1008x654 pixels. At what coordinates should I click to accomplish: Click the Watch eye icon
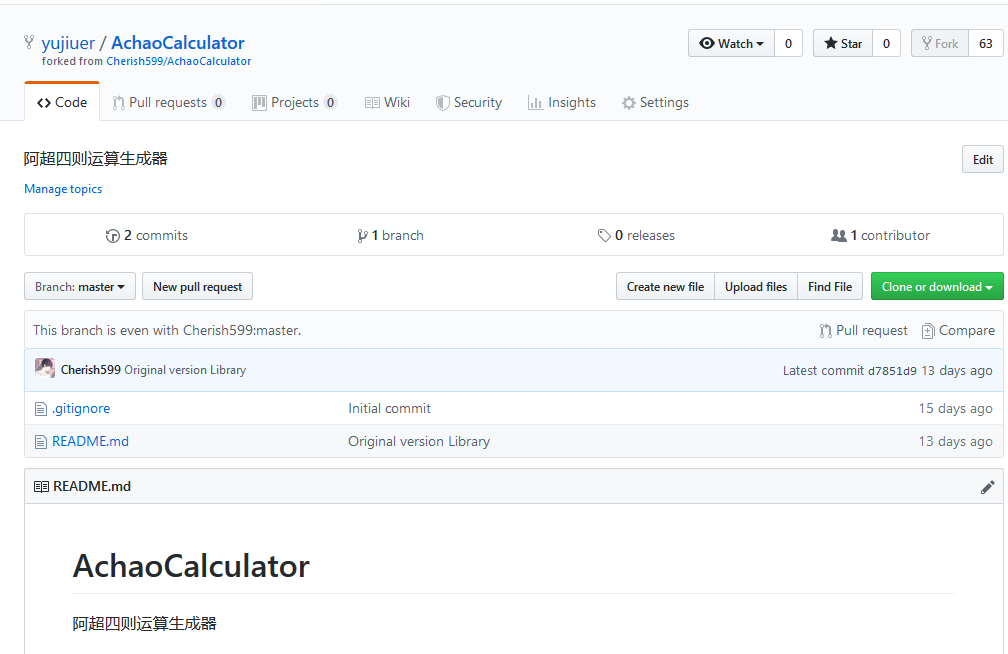click(707, 43)
